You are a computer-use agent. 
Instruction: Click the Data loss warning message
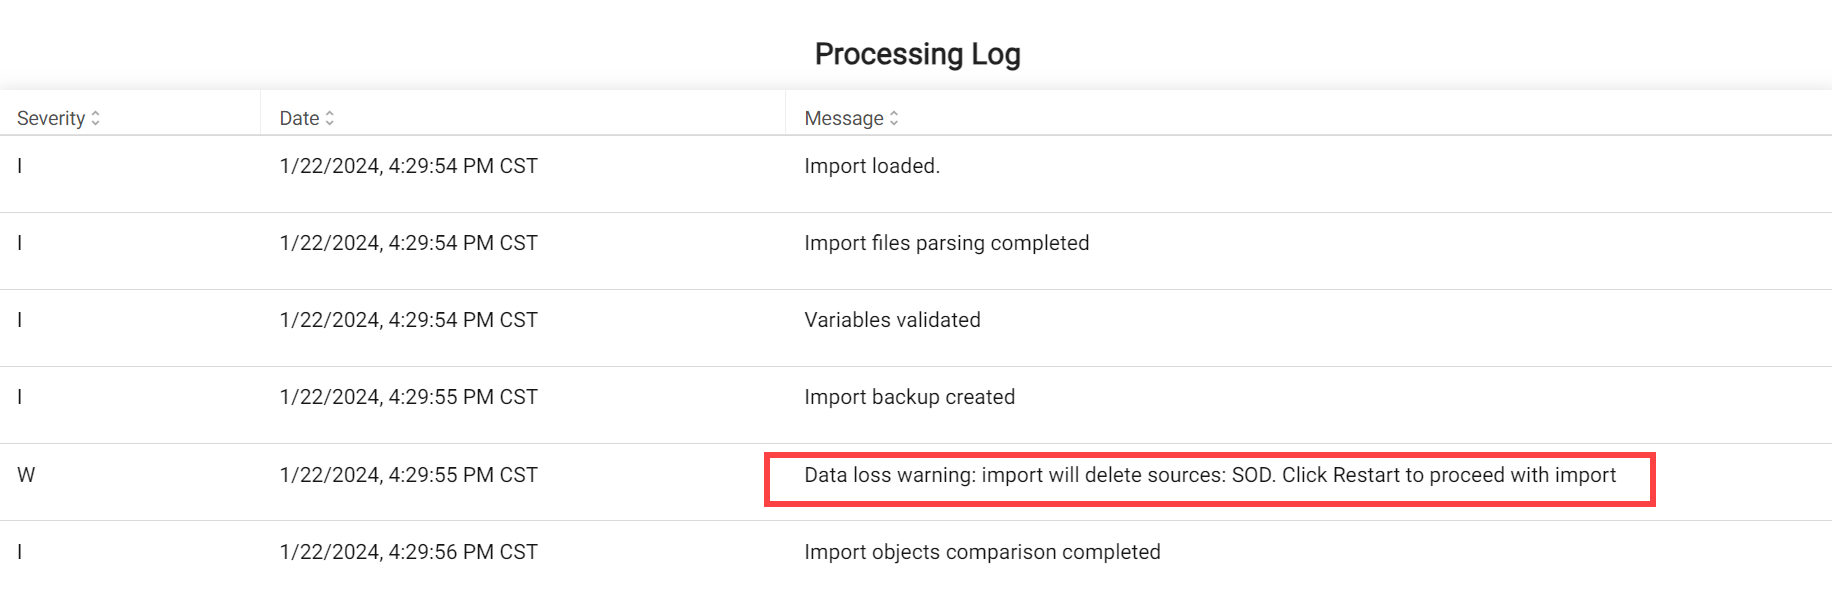pos(1210,475)
